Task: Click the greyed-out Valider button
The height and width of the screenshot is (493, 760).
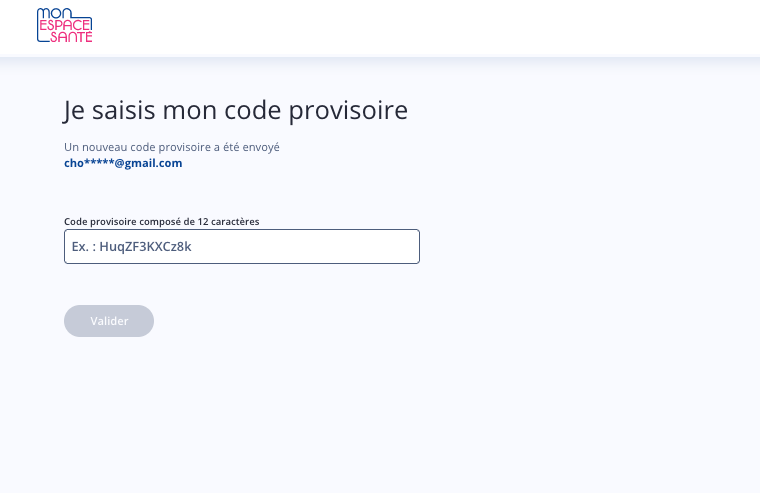Action: pos(109,321)
